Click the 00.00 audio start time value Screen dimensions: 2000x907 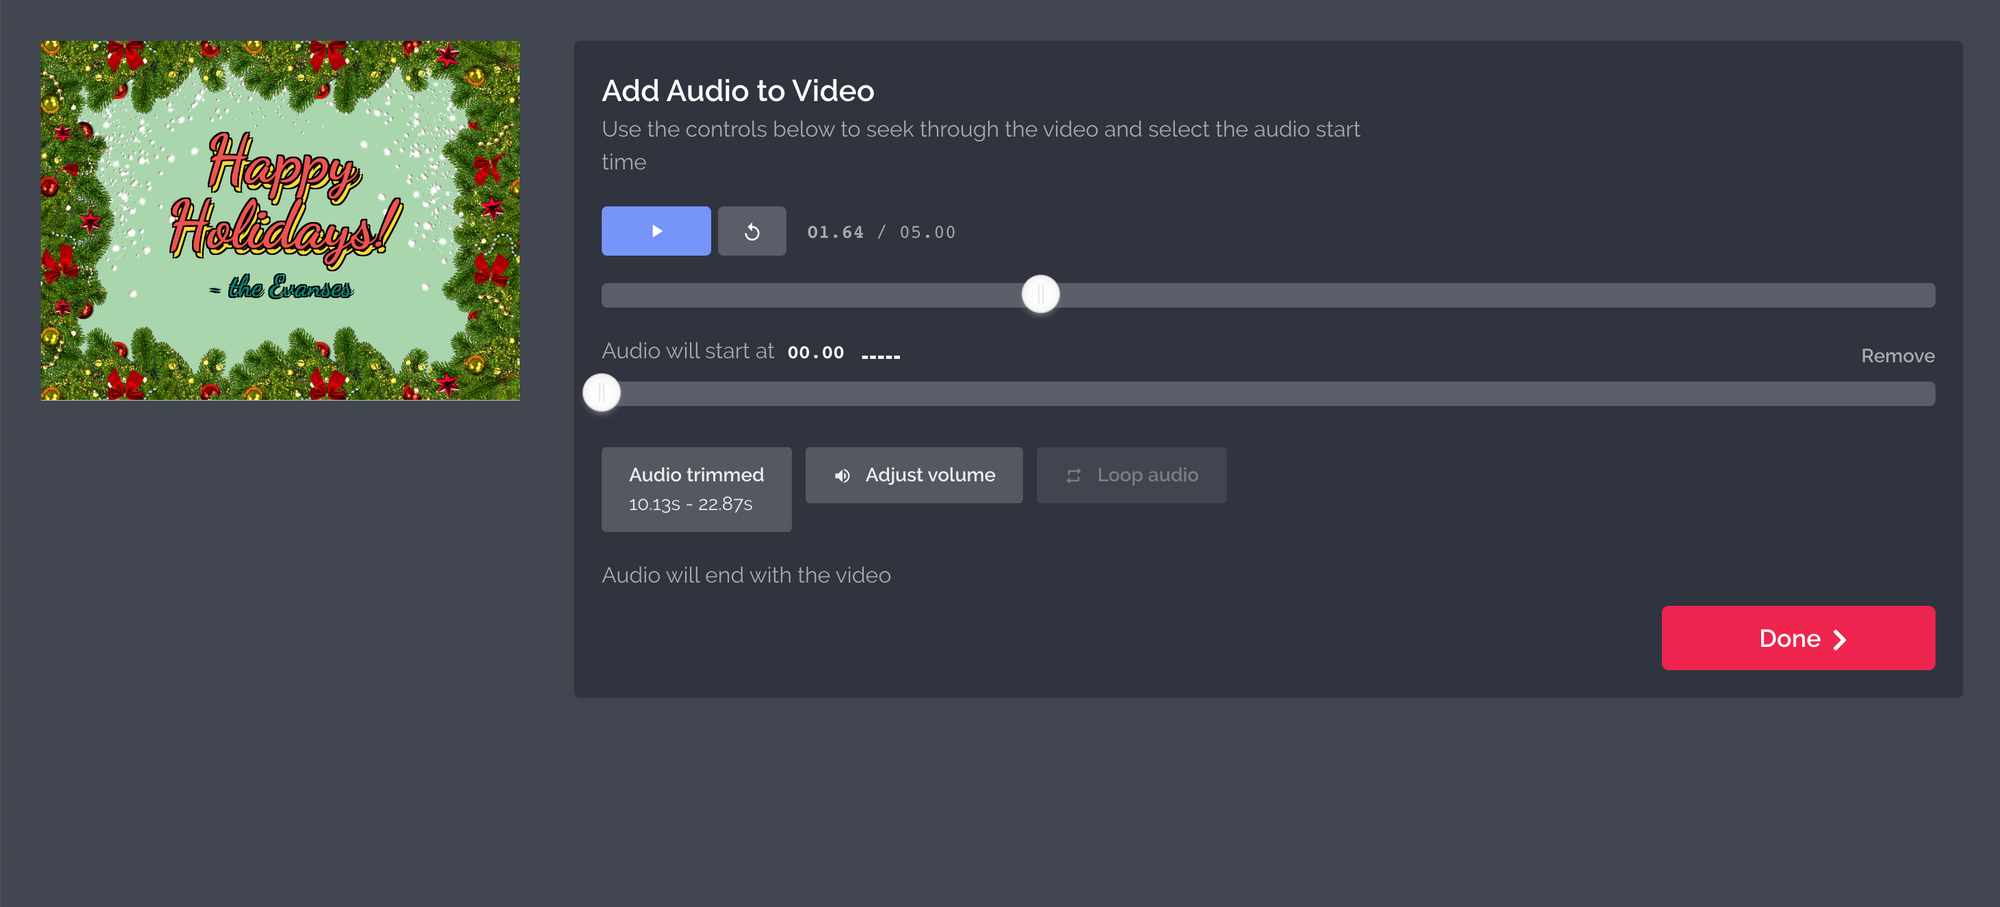pos(815,353)
